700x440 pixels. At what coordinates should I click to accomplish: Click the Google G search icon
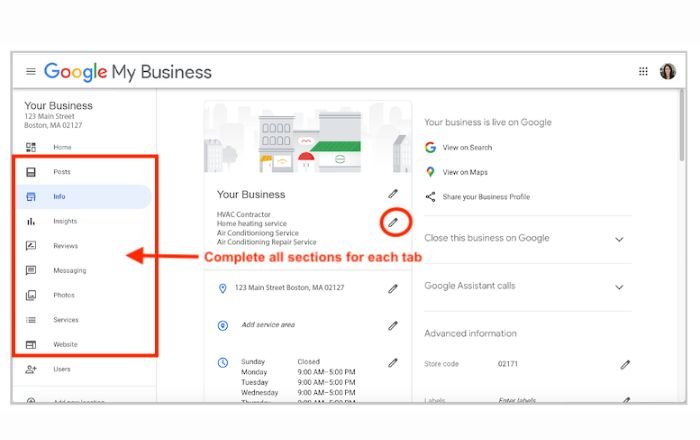[430, 147]
